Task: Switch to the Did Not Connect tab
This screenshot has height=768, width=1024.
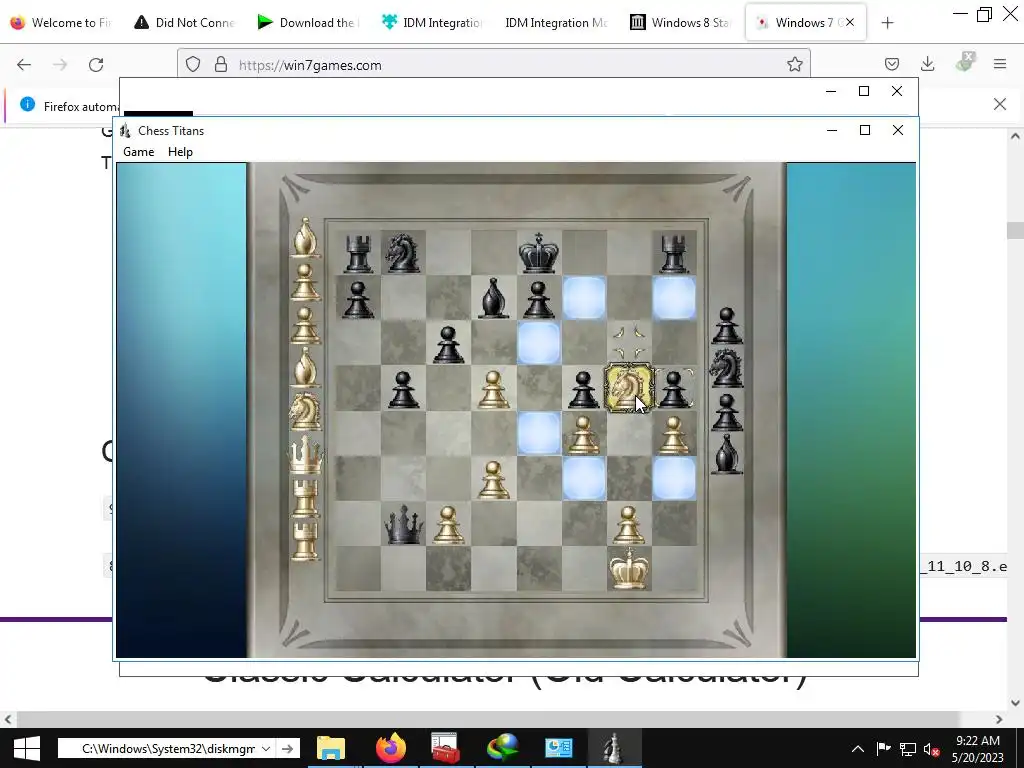Action: click(185, 23)
